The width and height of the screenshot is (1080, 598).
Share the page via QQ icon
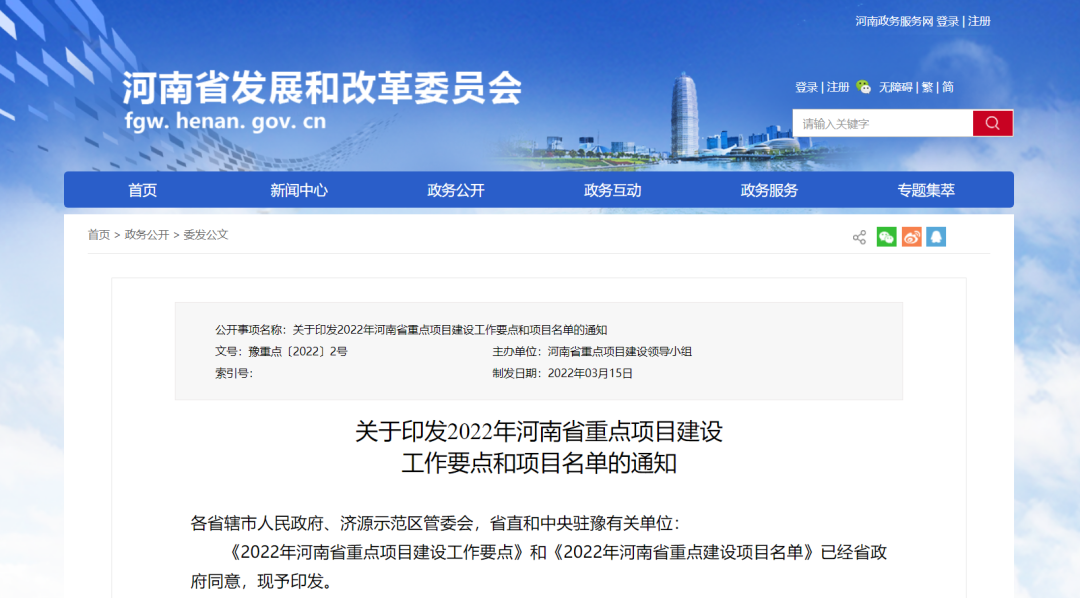(936, 237)
